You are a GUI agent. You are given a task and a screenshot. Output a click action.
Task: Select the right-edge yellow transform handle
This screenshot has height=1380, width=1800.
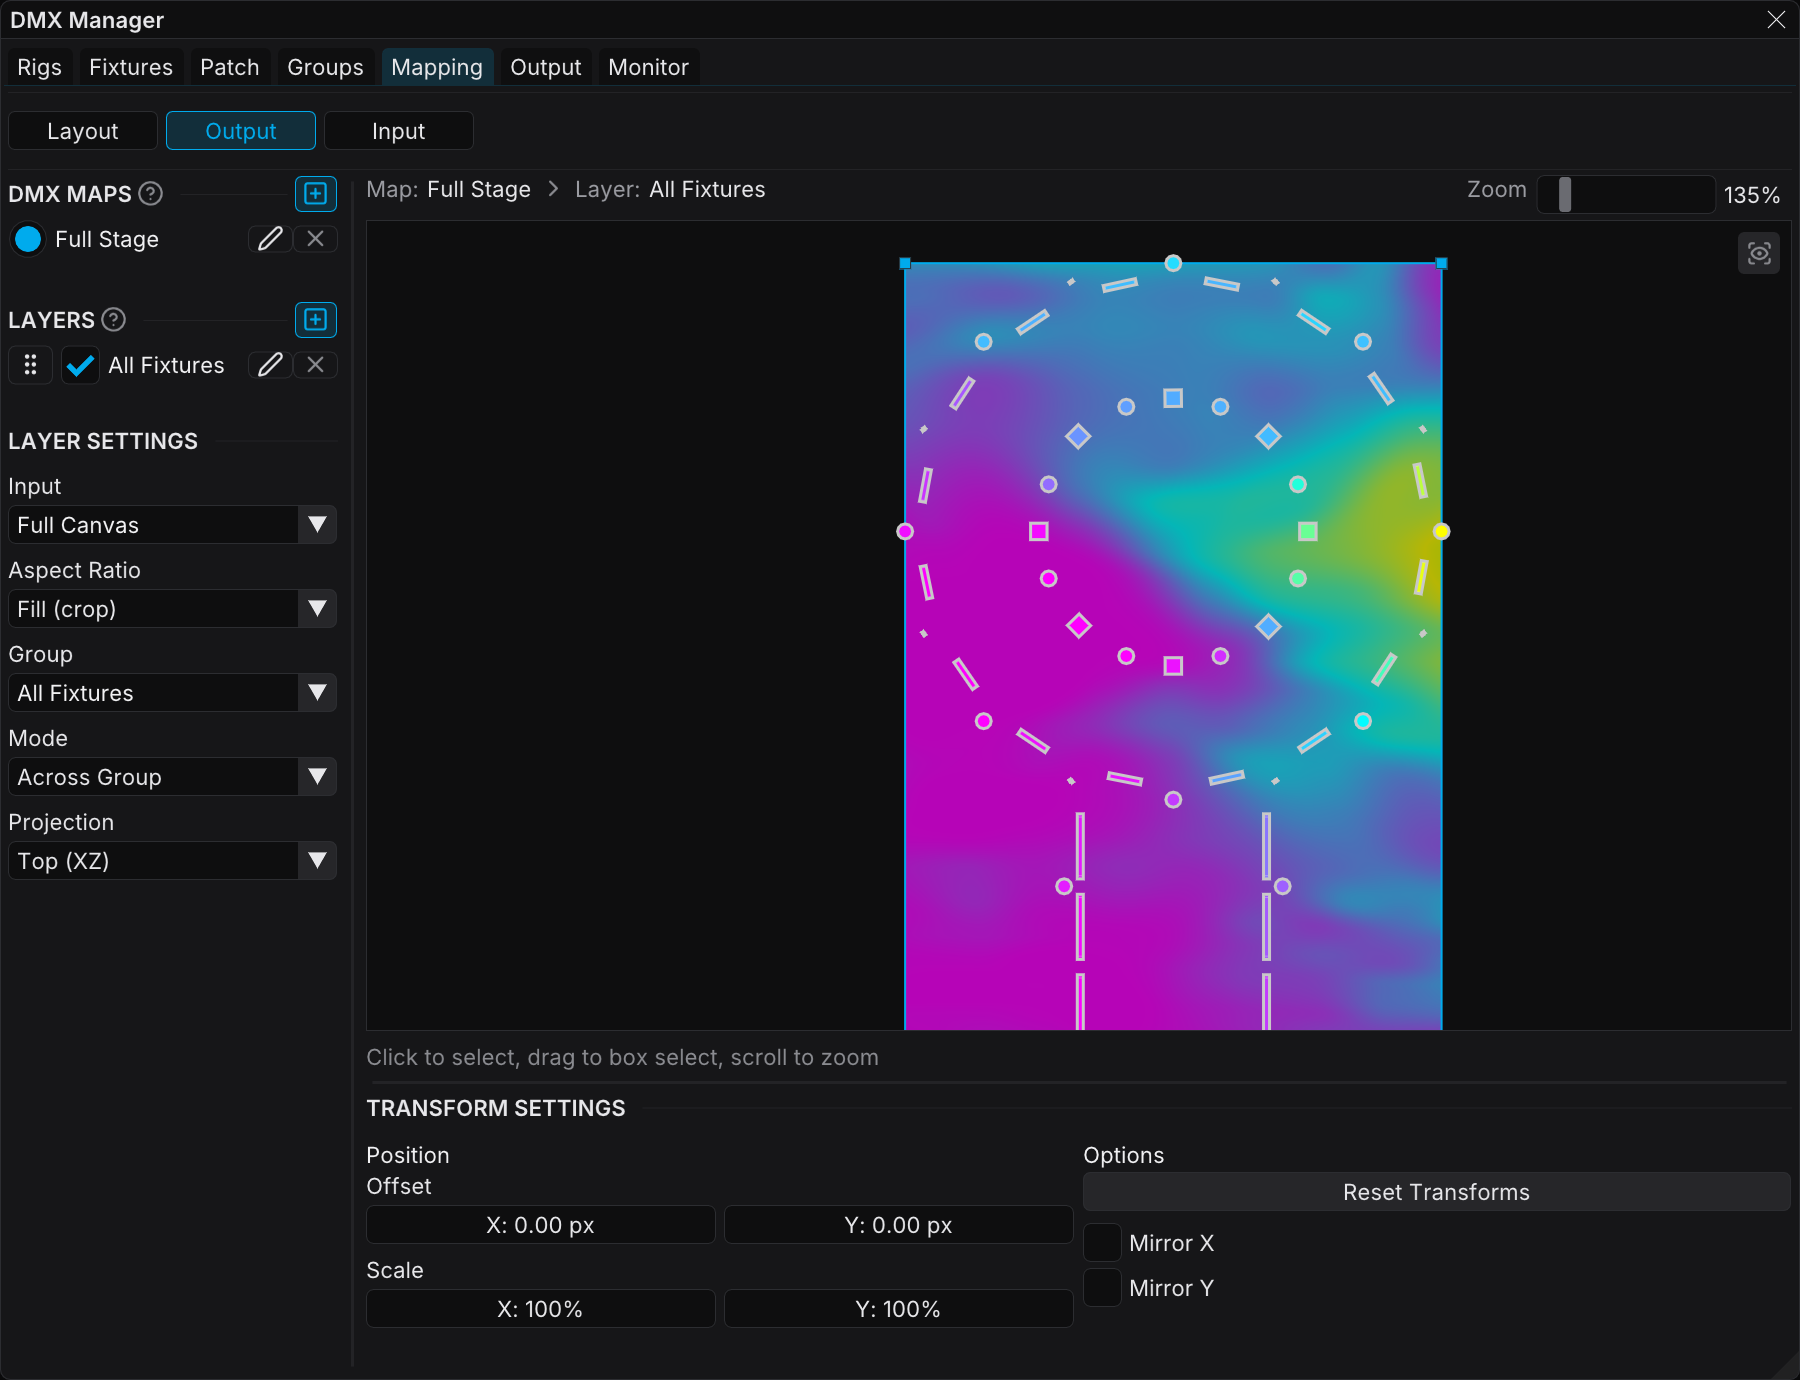coord(1441,531)
